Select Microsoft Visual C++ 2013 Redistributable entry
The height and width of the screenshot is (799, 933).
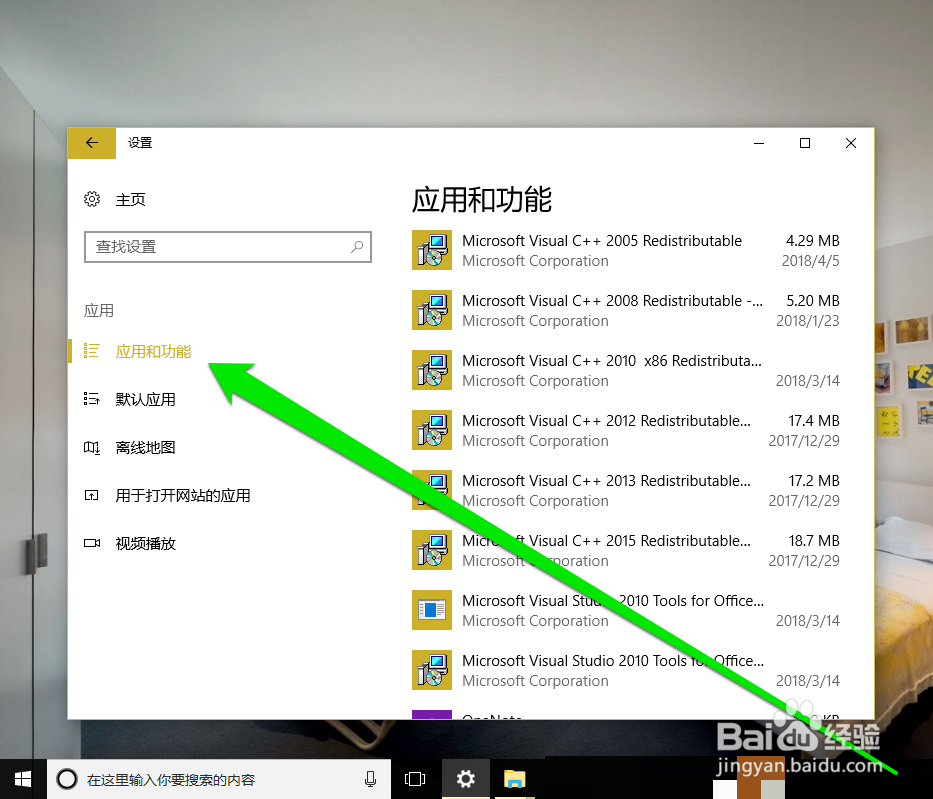coord(625,490)
